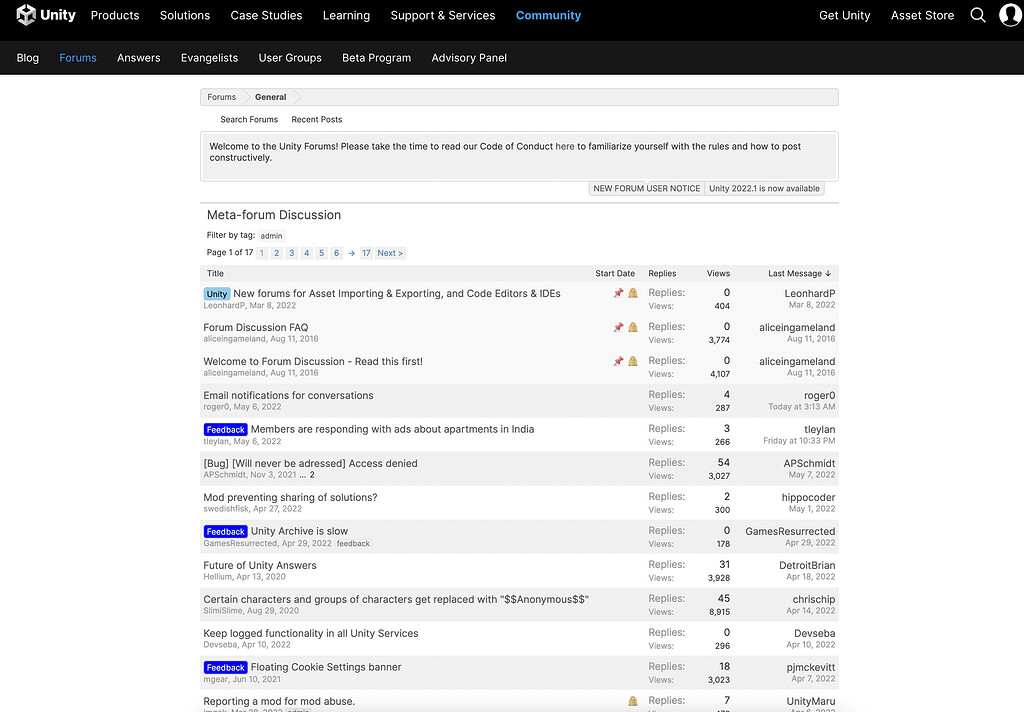Click lock icon on New forums thread
Viewport: 1024px width, 712px height.
(633, 293)
